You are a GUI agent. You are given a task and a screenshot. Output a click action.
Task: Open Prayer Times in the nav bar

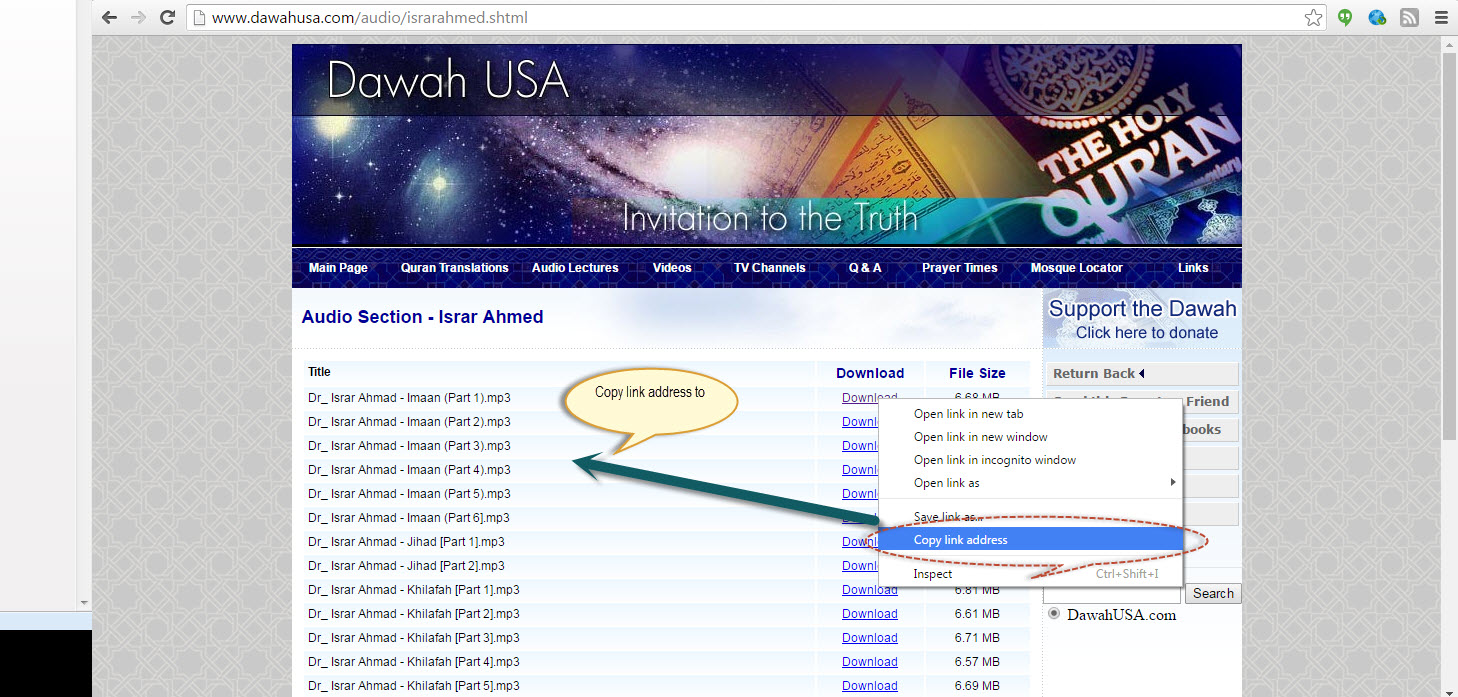coord(960,268)
